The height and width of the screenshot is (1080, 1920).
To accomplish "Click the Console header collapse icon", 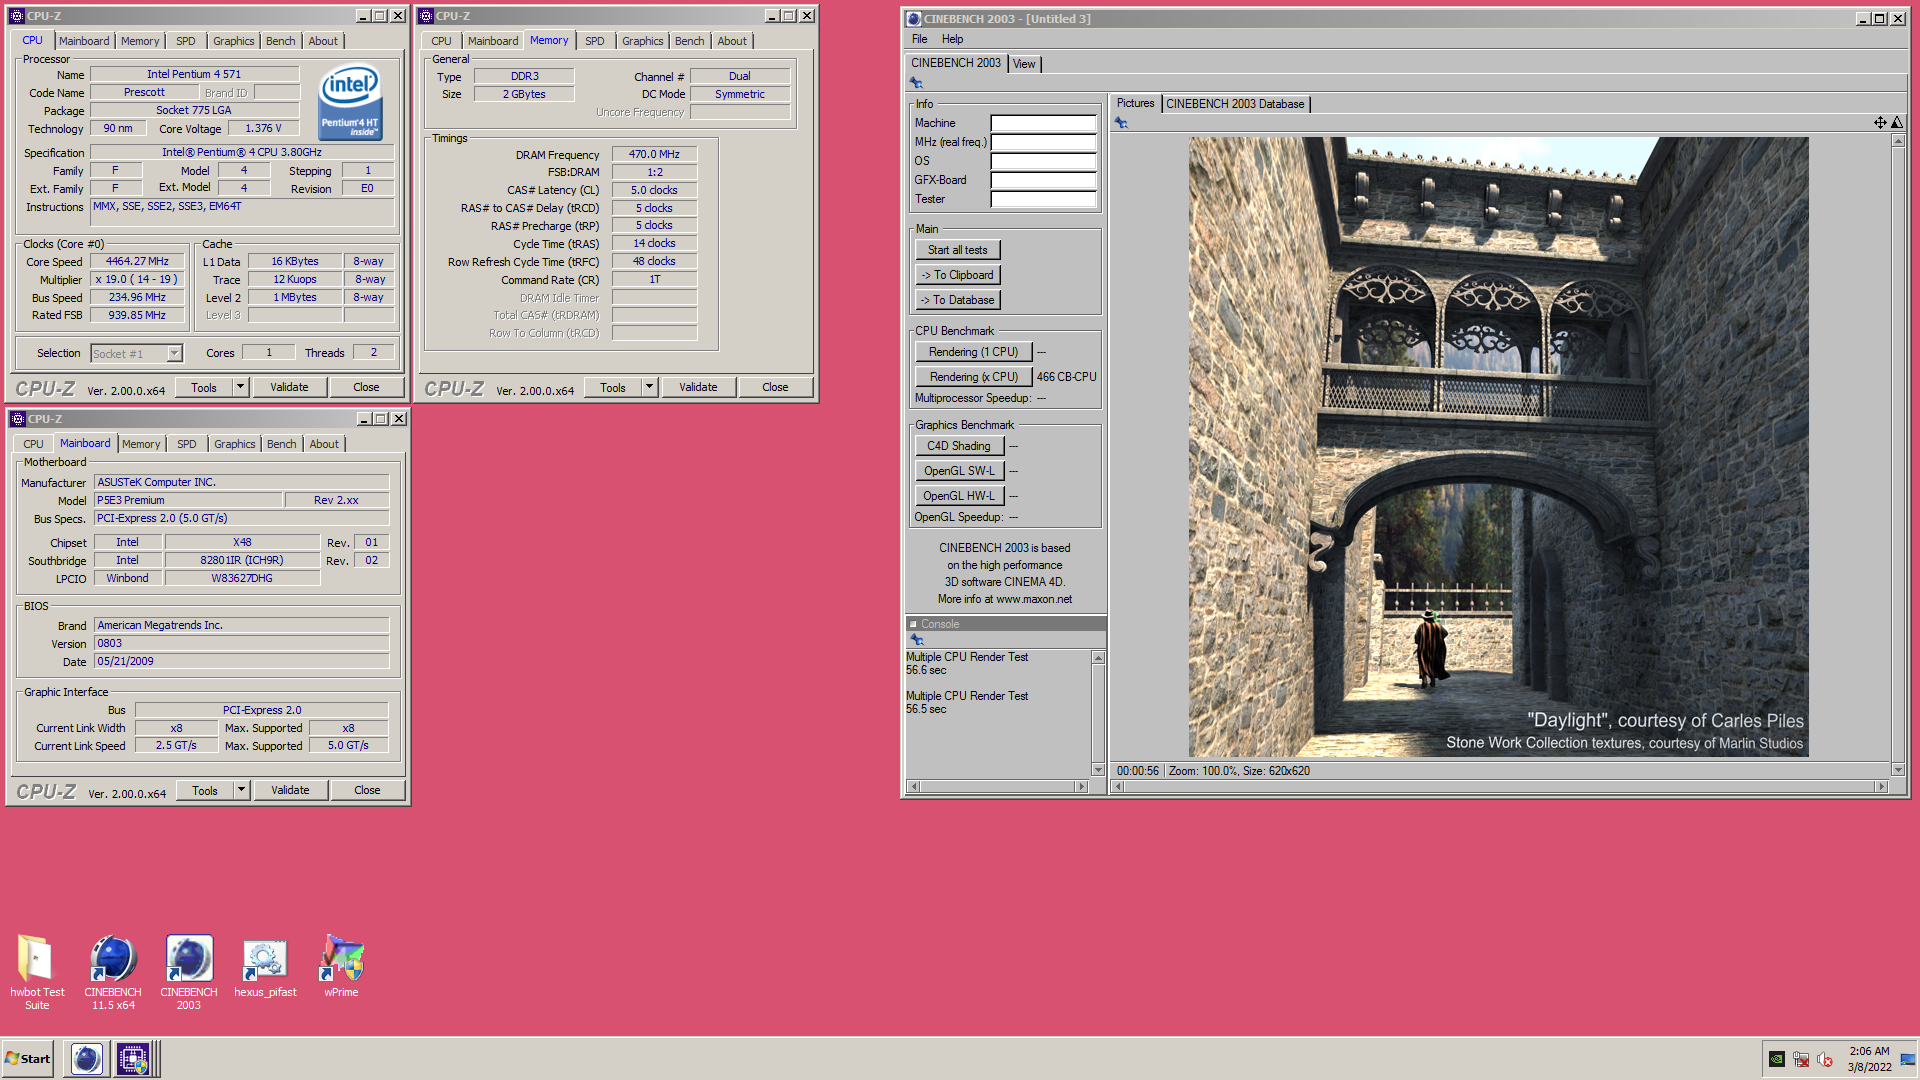I will pos(913,624).
